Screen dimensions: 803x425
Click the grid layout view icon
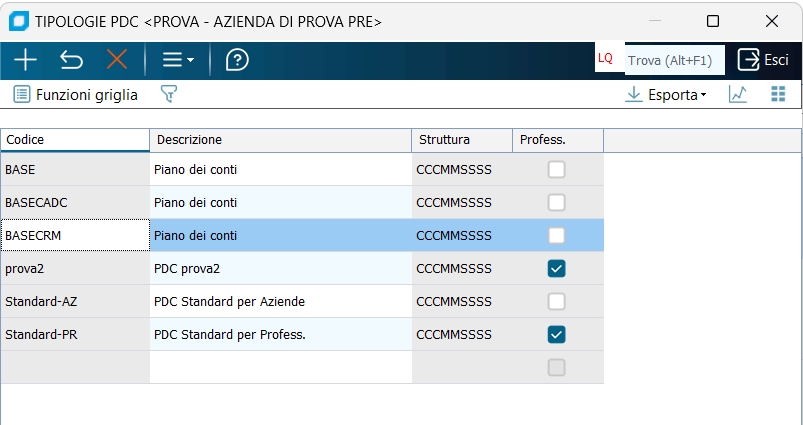tap(778, 94)
